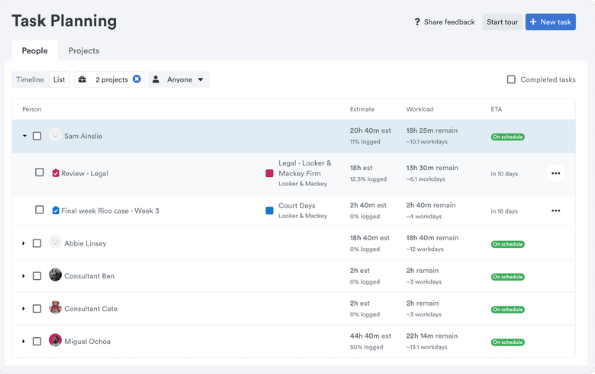Expand Consultant Cate's tasks

click(x=24, y=308)
